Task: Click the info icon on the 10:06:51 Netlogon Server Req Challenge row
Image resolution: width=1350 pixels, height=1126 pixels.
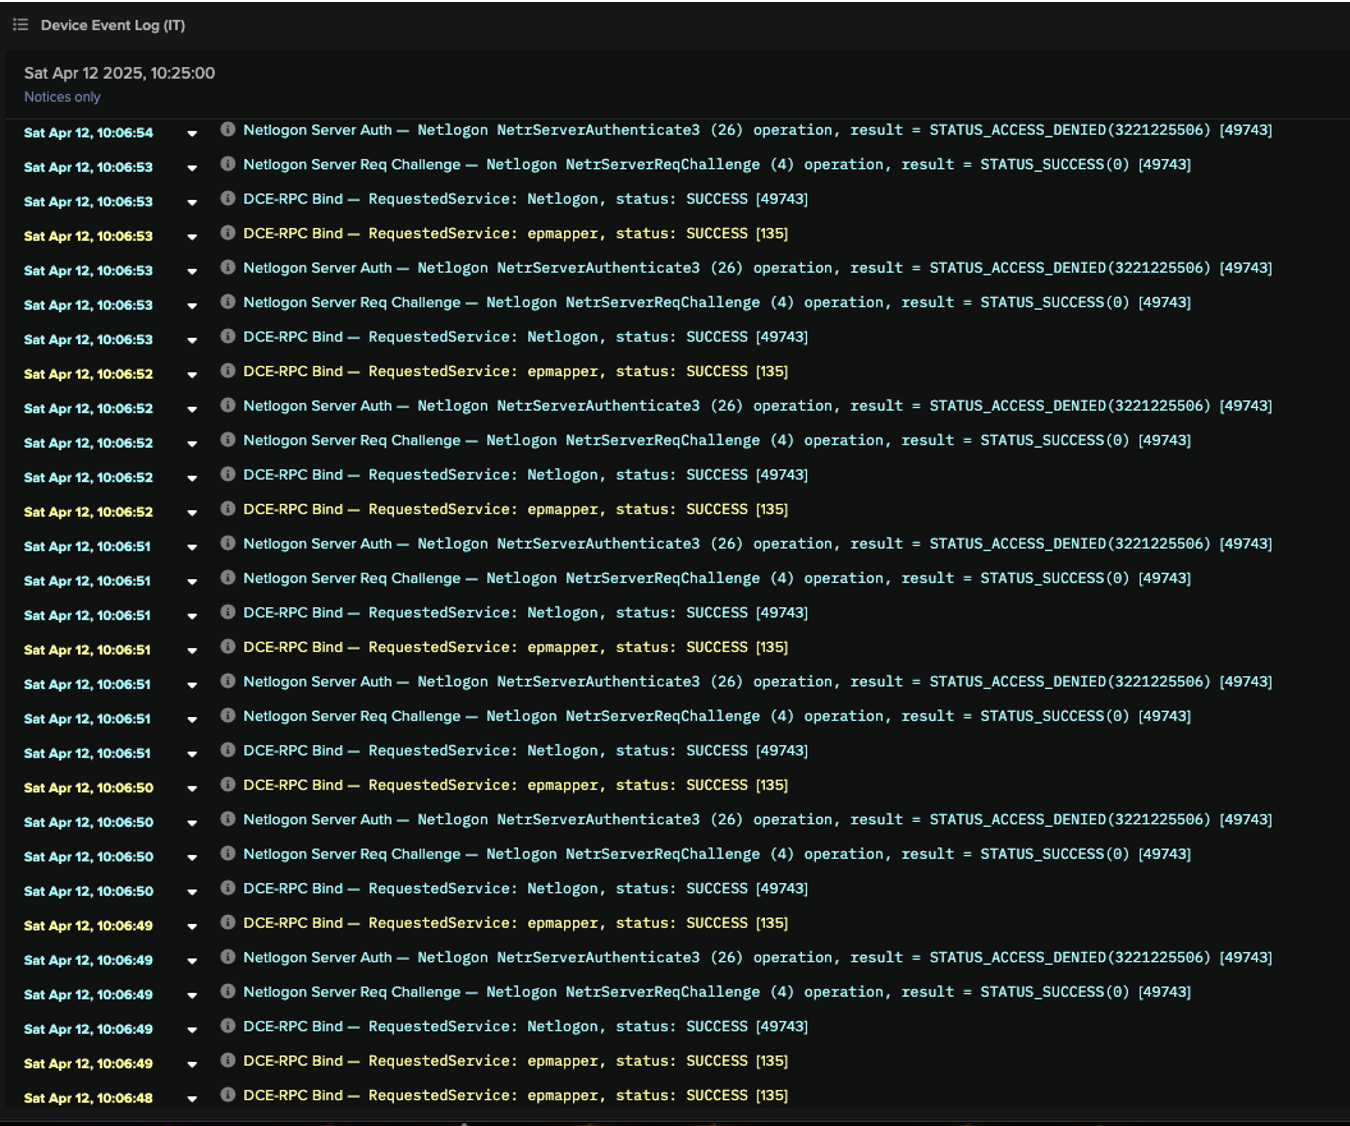Action: (x=228, y=577)
